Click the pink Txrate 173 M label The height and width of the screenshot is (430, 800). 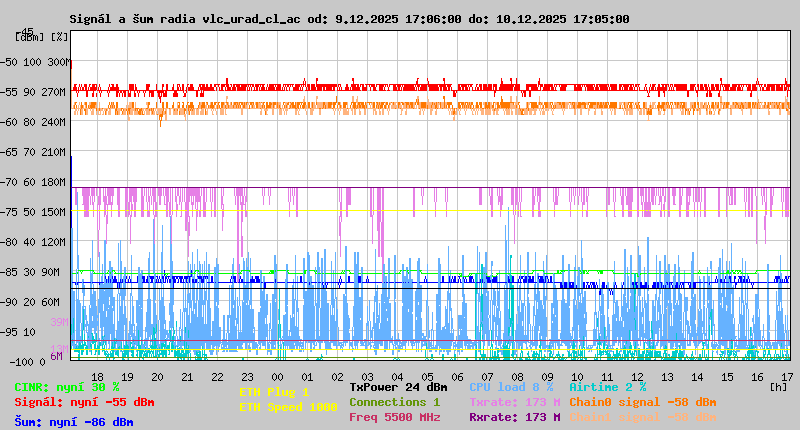[x=514, y=402]
